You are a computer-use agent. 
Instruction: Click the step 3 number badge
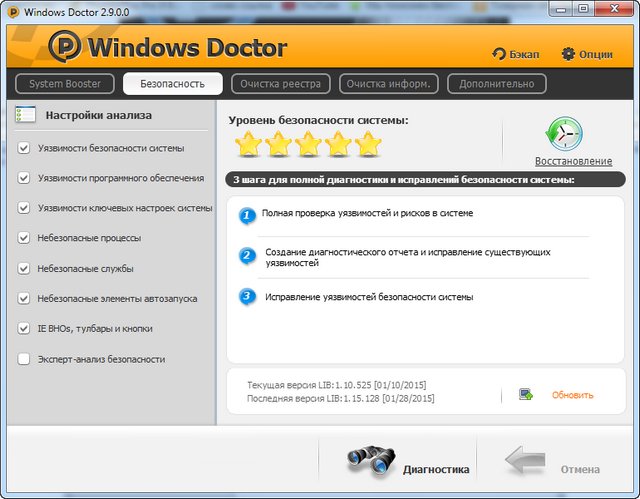pos(248,297)
